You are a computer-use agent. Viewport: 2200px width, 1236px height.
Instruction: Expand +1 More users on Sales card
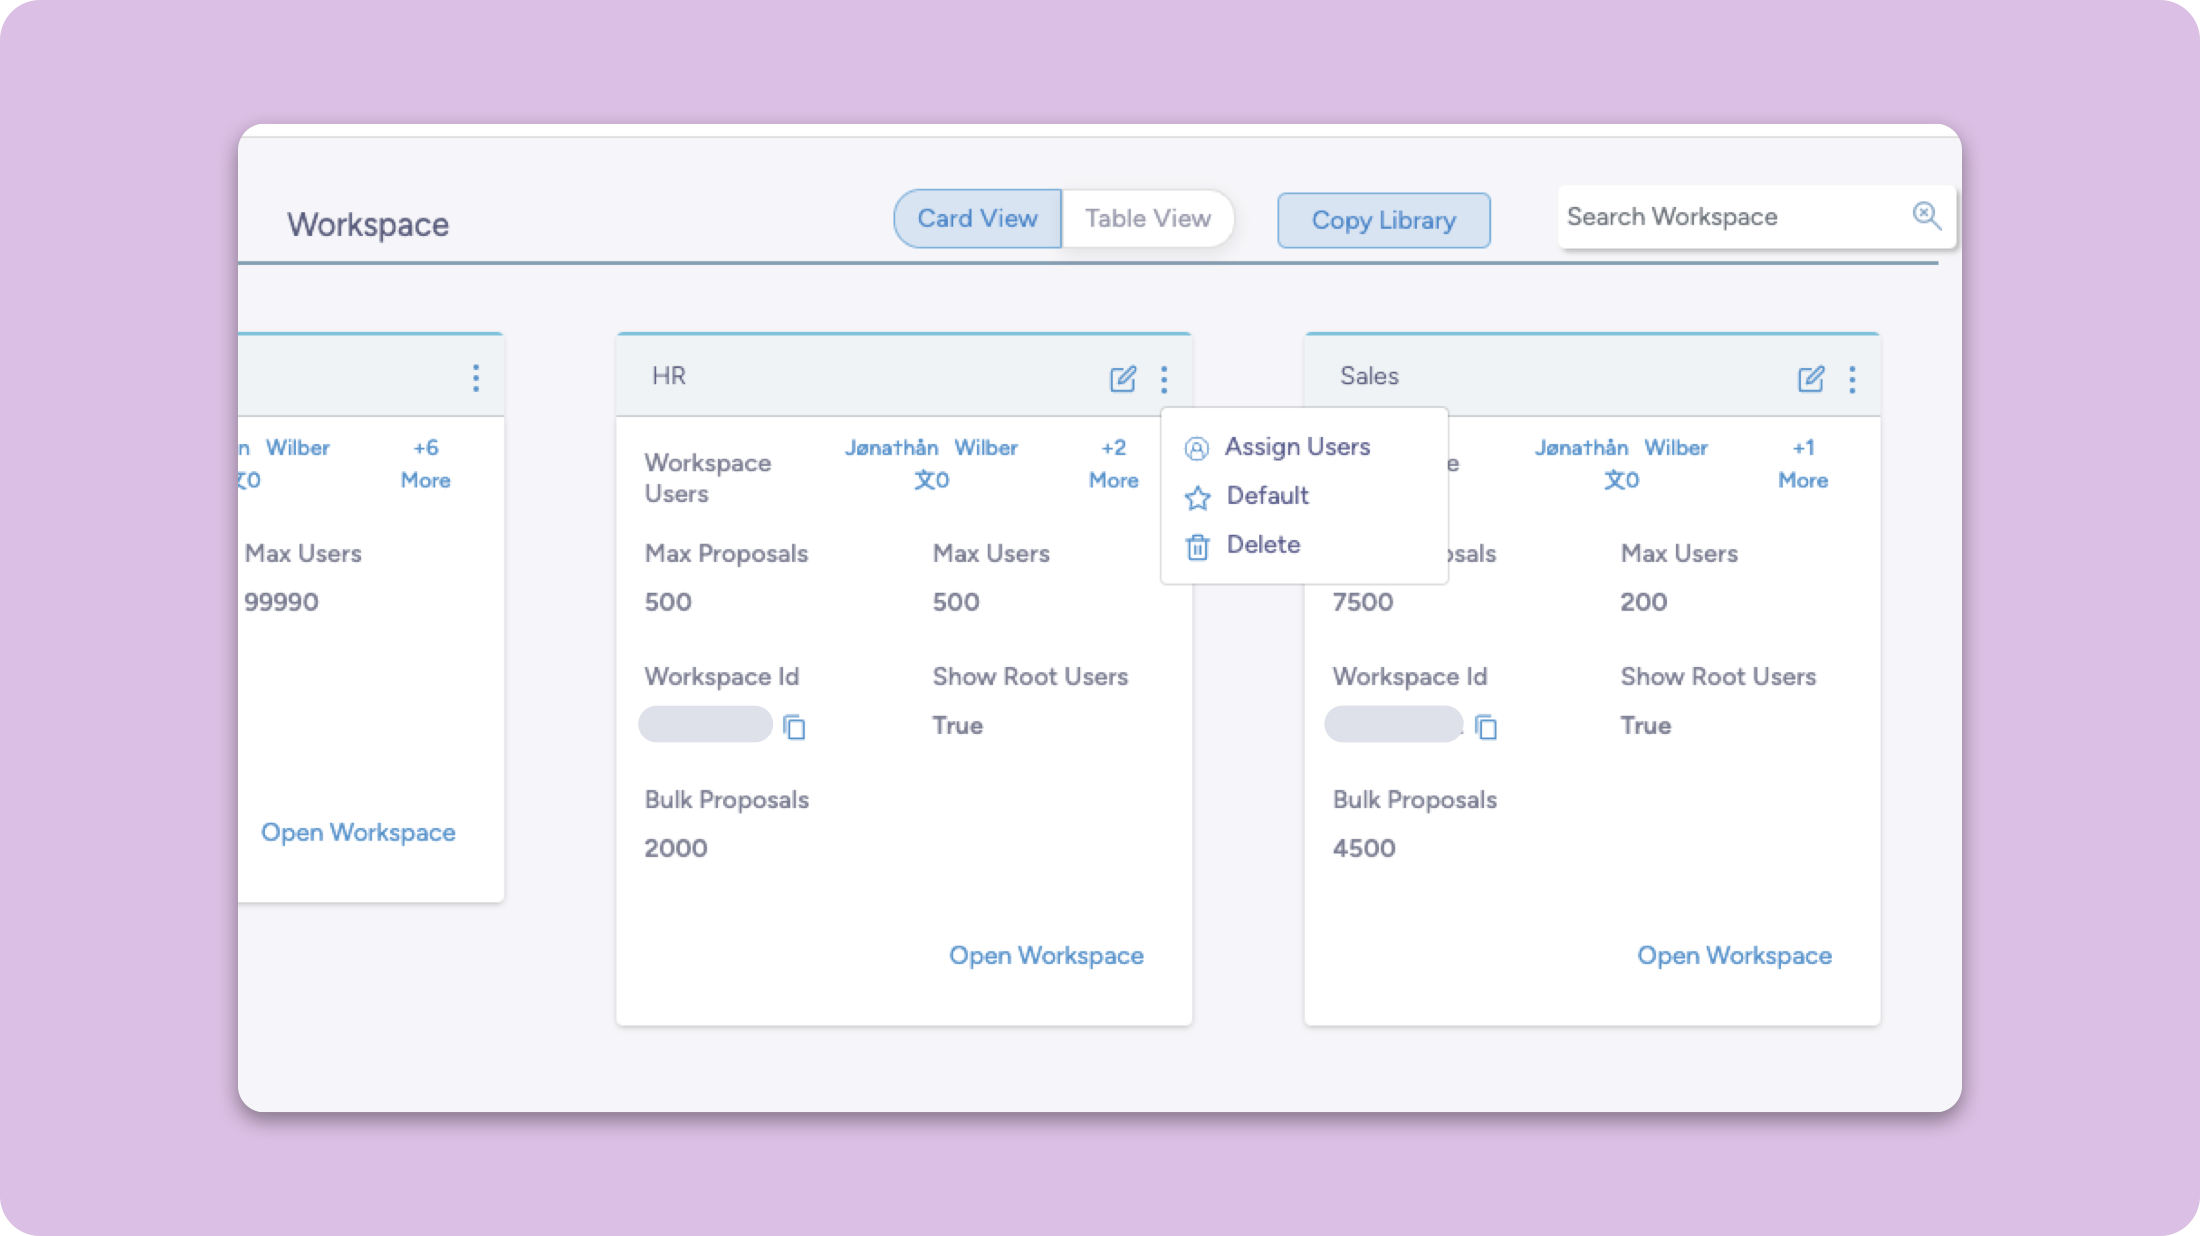click(x=1802, y=464)
